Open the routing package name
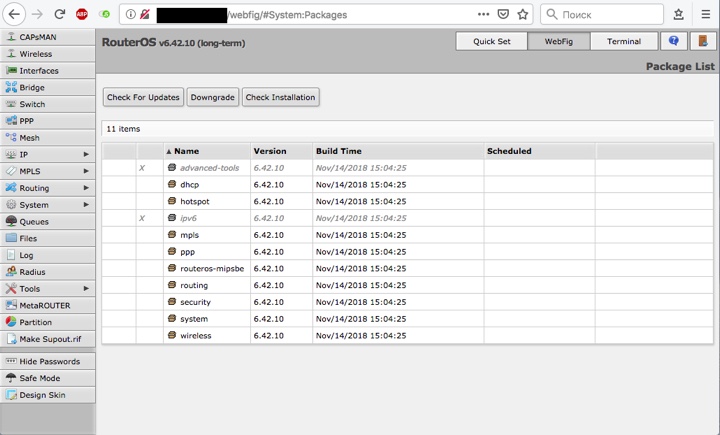The image size is (720, 435). pos(194,285)
